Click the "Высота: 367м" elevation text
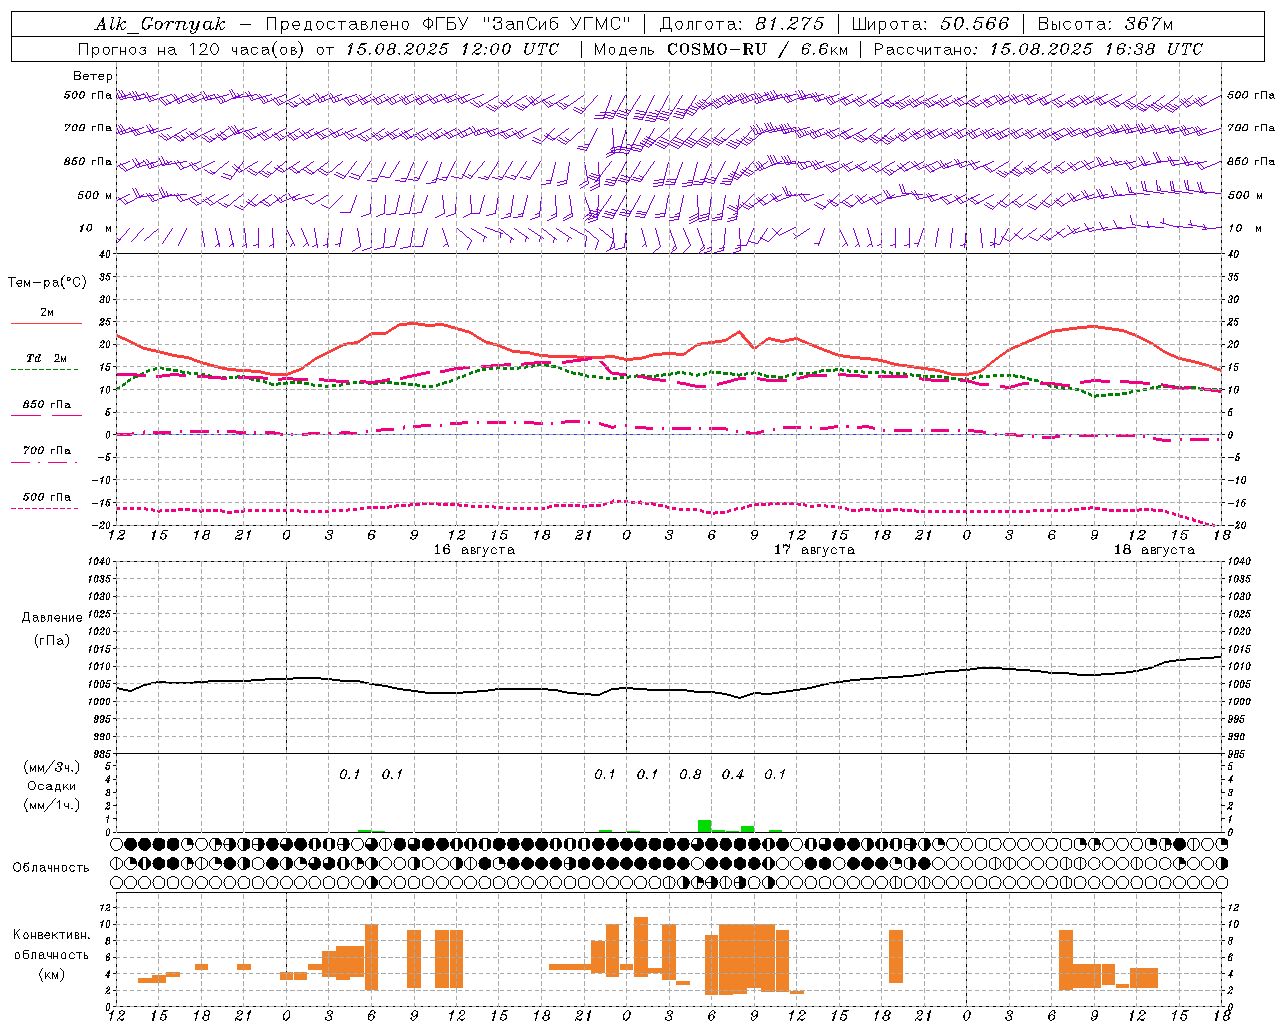 (1105, 24)
